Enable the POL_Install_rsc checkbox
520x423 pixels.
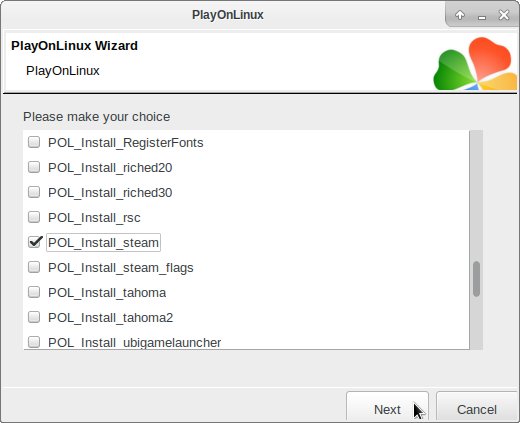(x=34, y=217)
